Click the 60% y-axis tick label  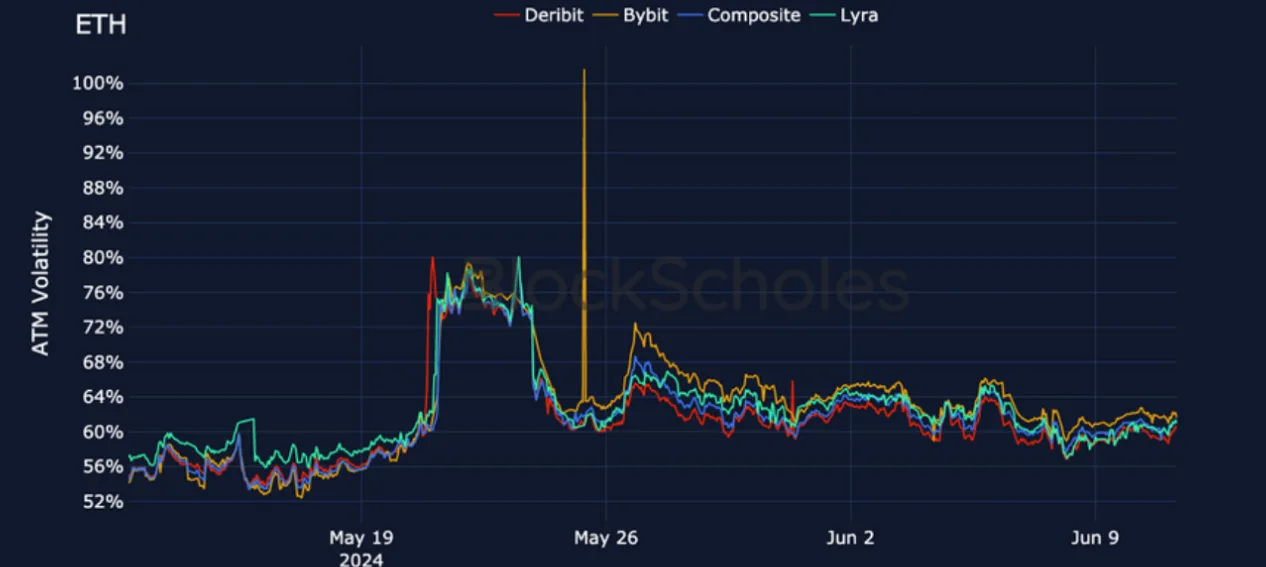click(x=102, y=432)
